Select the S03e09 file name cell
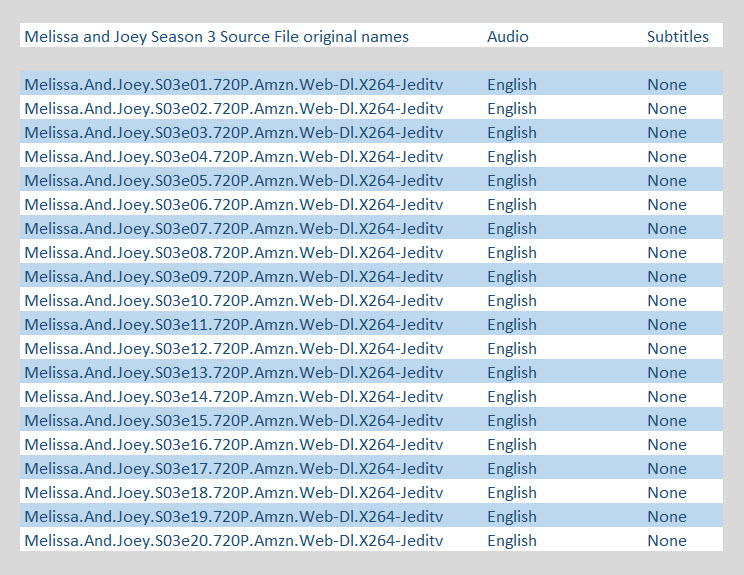Viewport: 744px width, 575px height. (234, 277)
